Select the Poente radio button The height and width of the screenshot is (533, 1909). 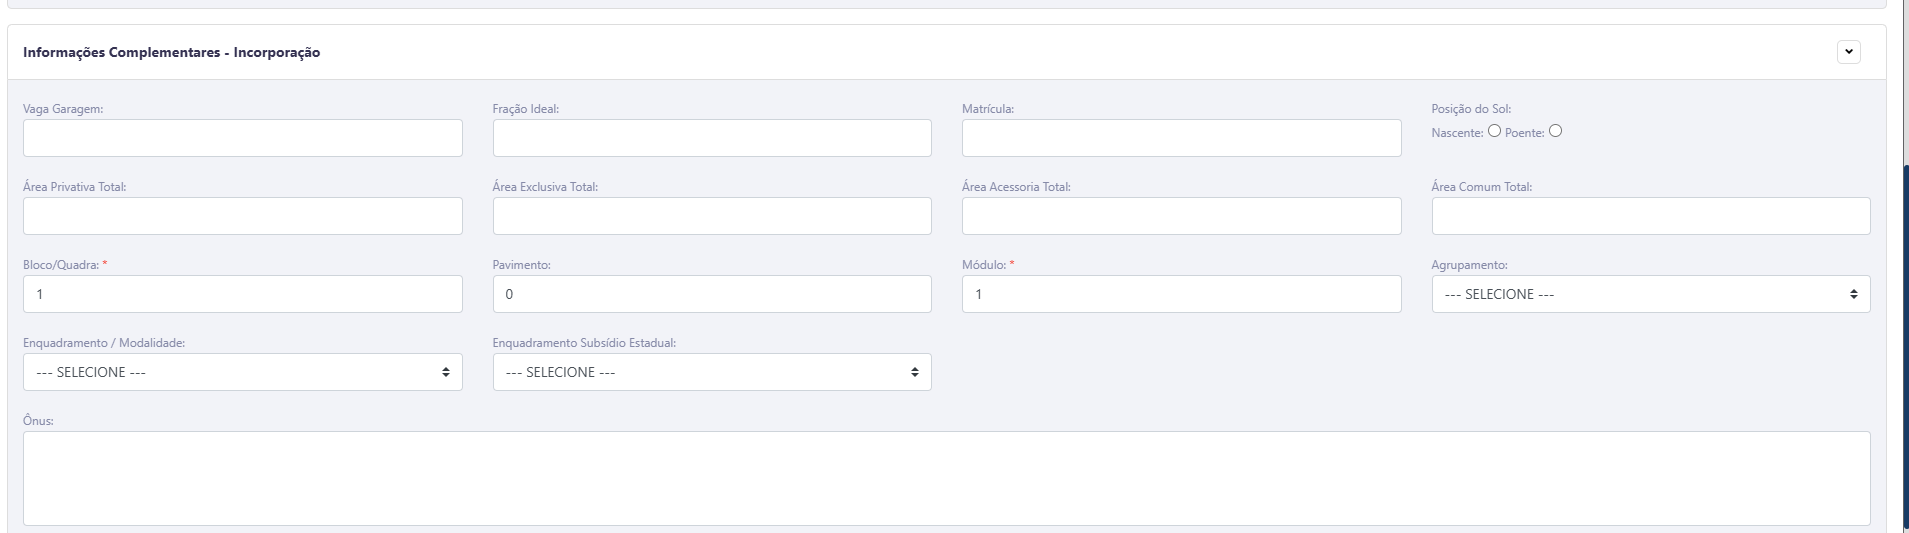[1555, 131]
